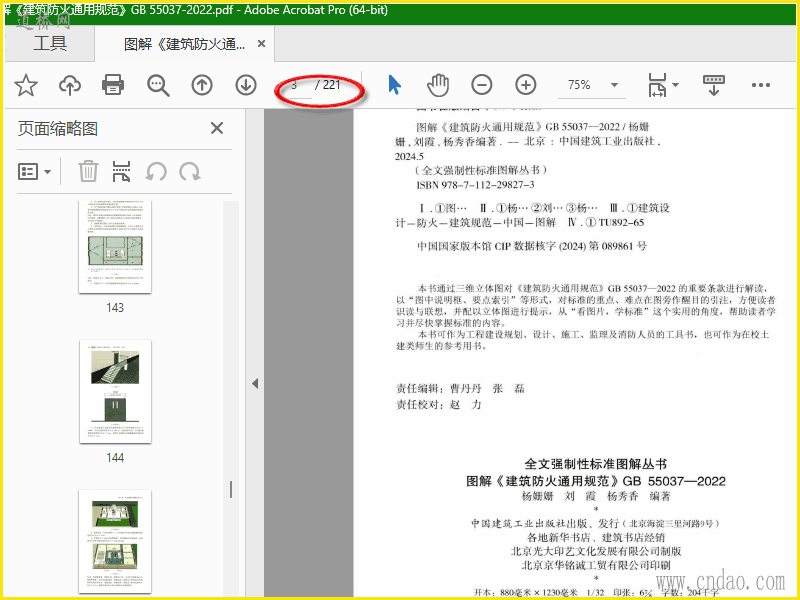Click the cloud upload icon
This screenshot has height=600, width=800.
pos(70,85)
